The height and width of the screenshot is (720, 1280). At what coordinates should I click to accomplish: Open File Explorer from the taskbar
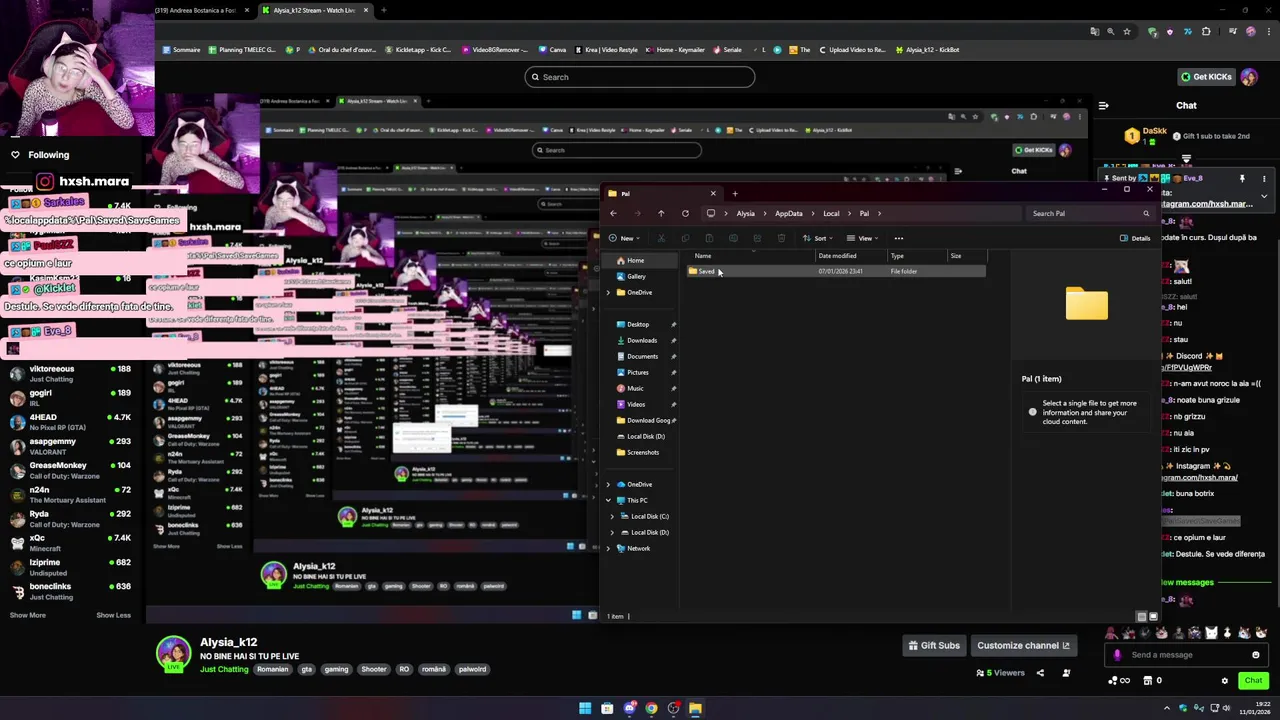click(695, 708)
